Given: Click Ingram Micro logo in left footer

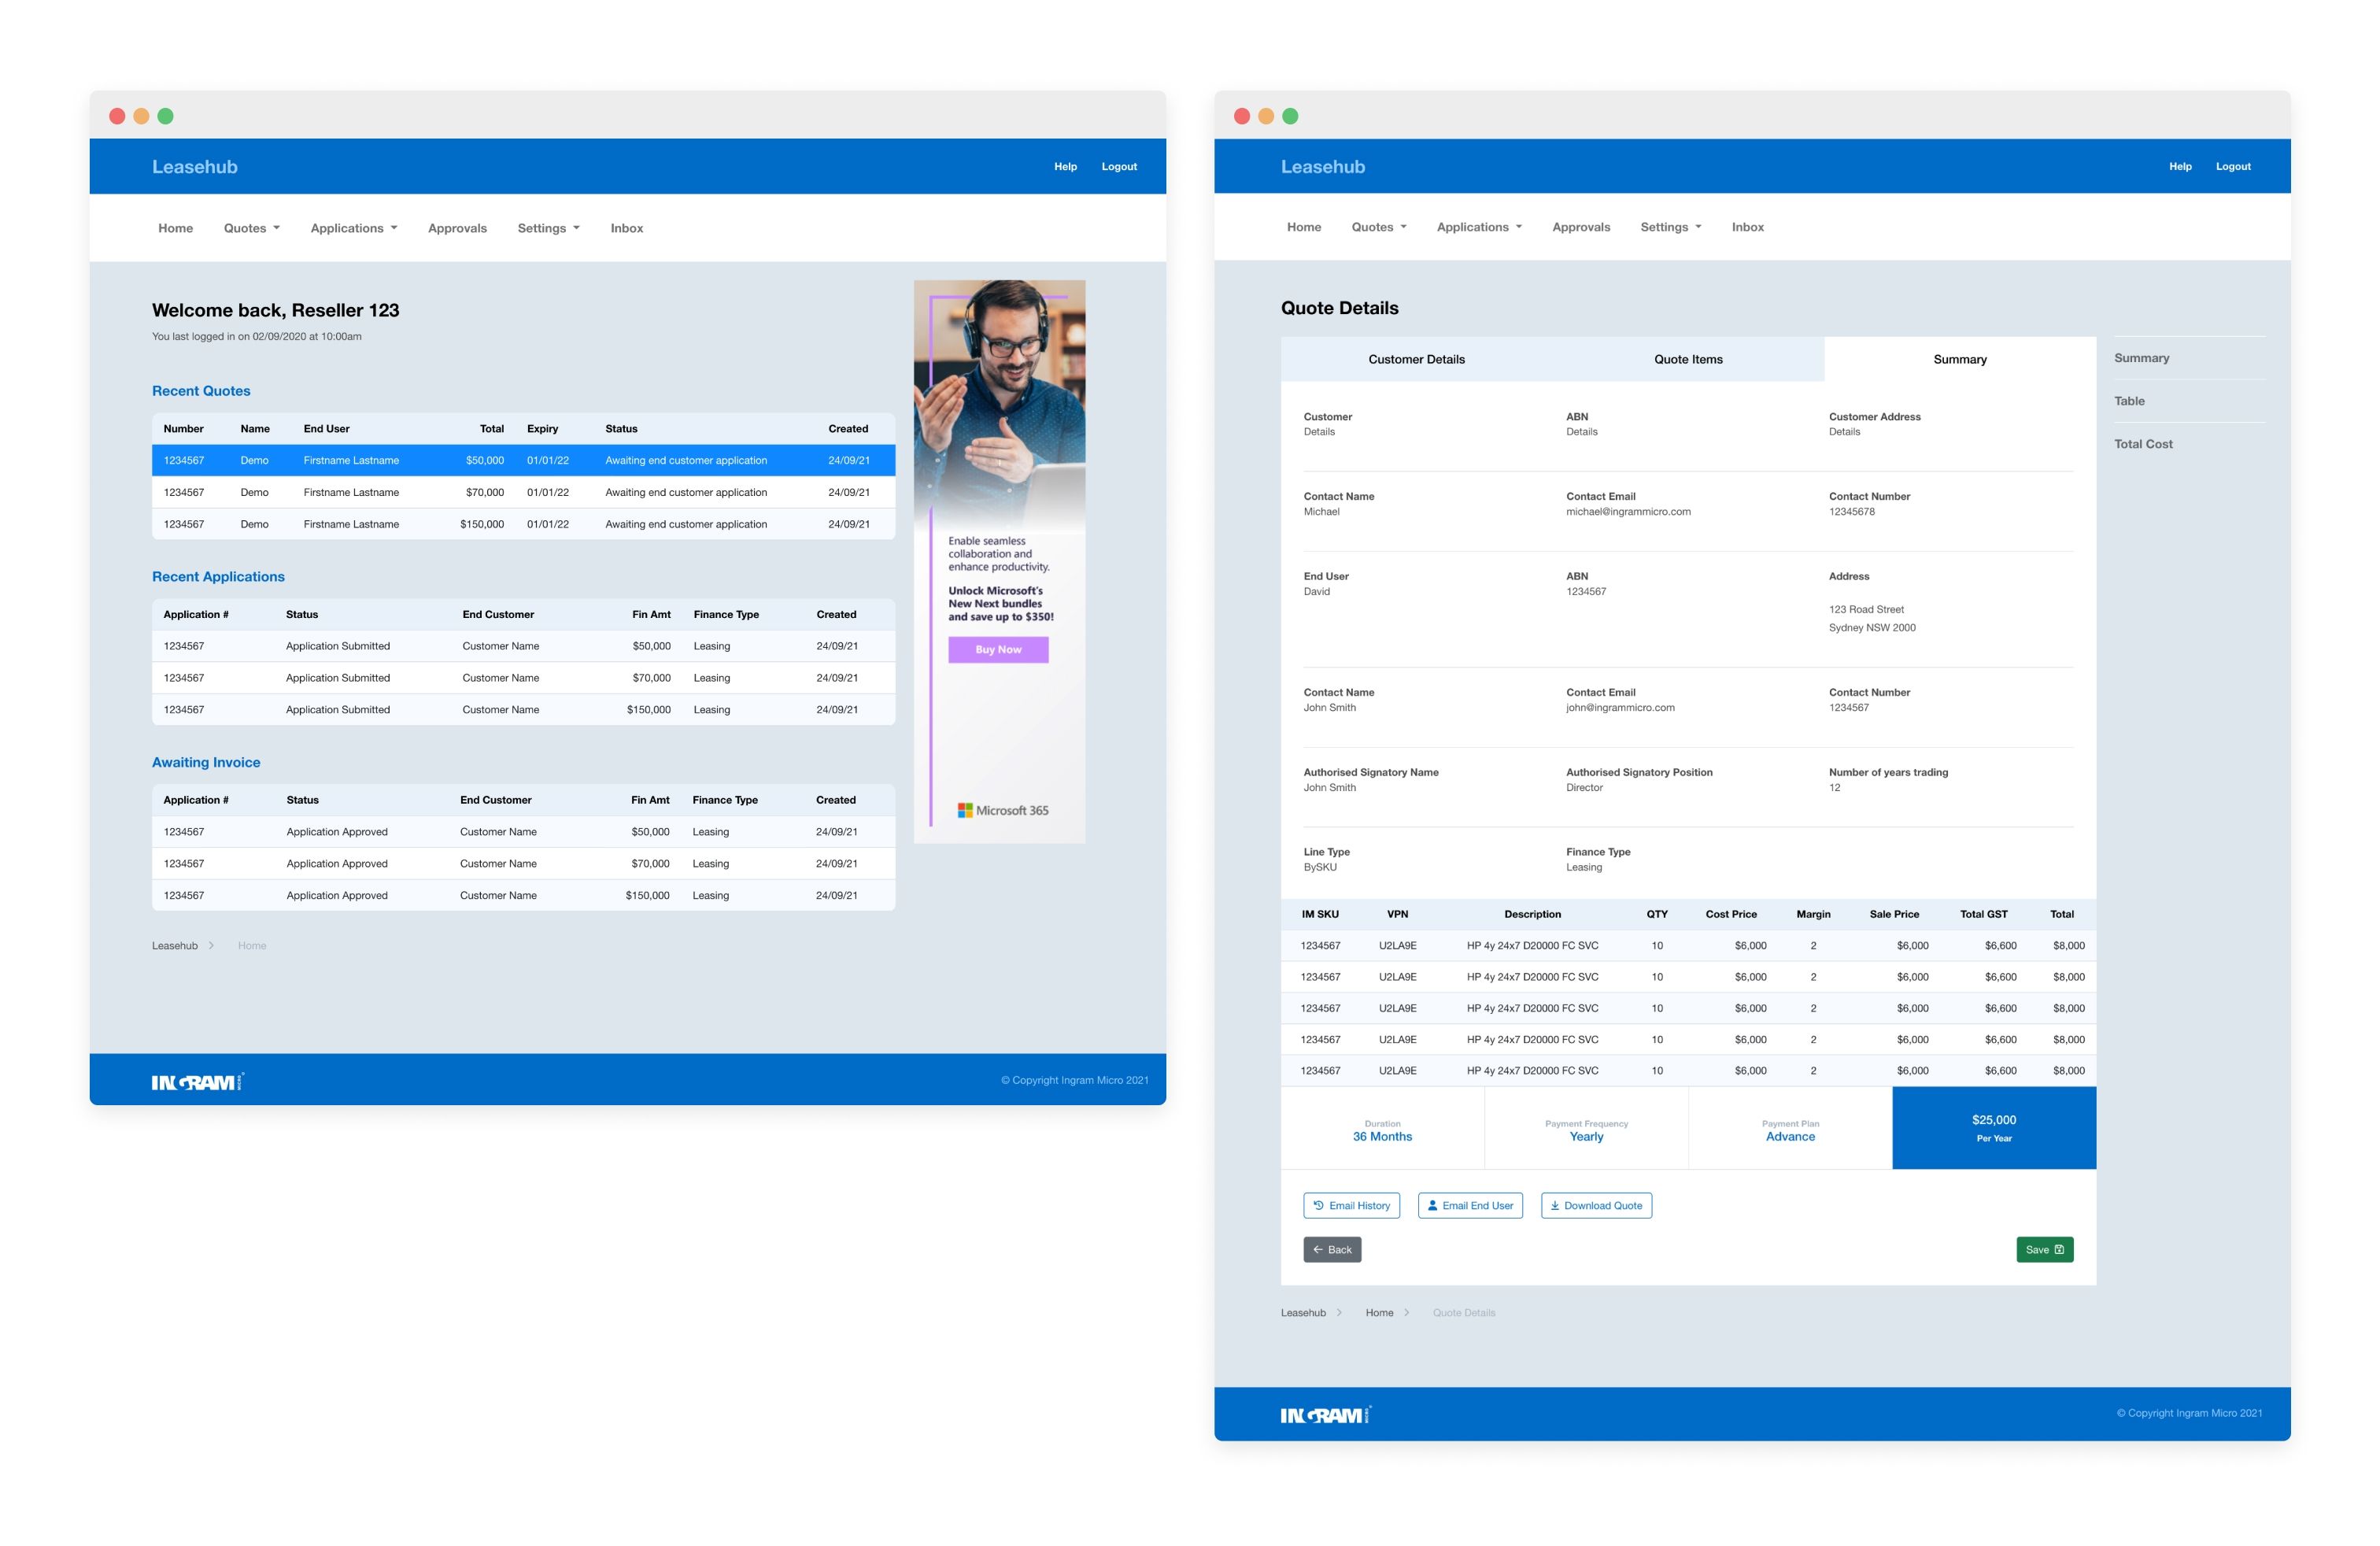Looking at the screenshot, I should pyautogui.click(x=197, y=1082).
